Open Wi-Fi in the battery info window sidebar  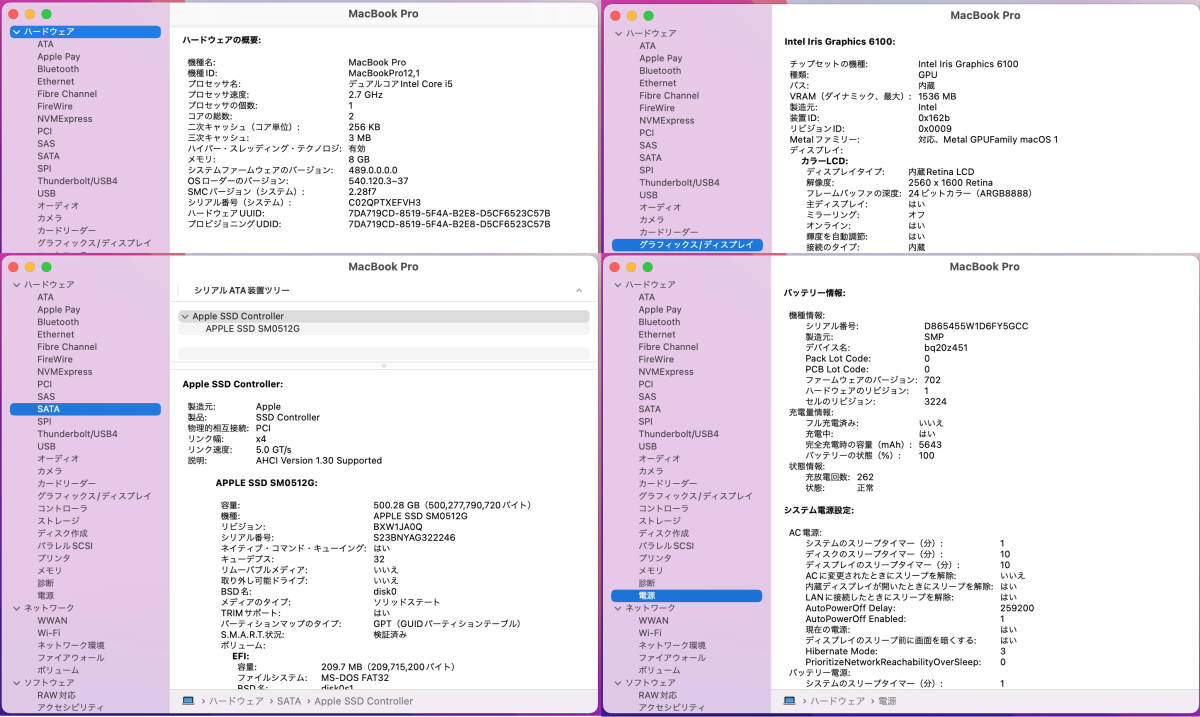650,633
